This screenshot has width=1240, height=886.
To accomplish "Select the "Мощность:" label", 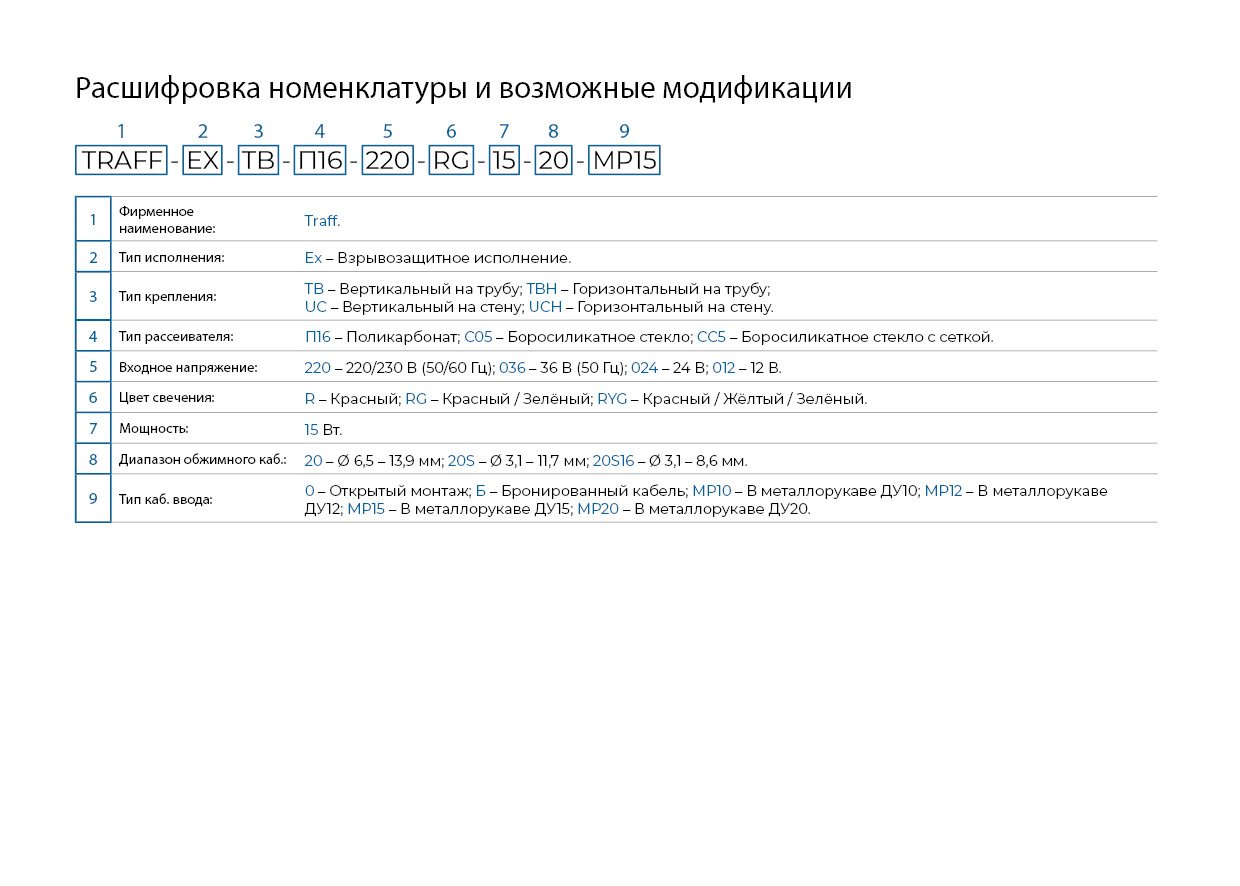I will pos(153,429).
